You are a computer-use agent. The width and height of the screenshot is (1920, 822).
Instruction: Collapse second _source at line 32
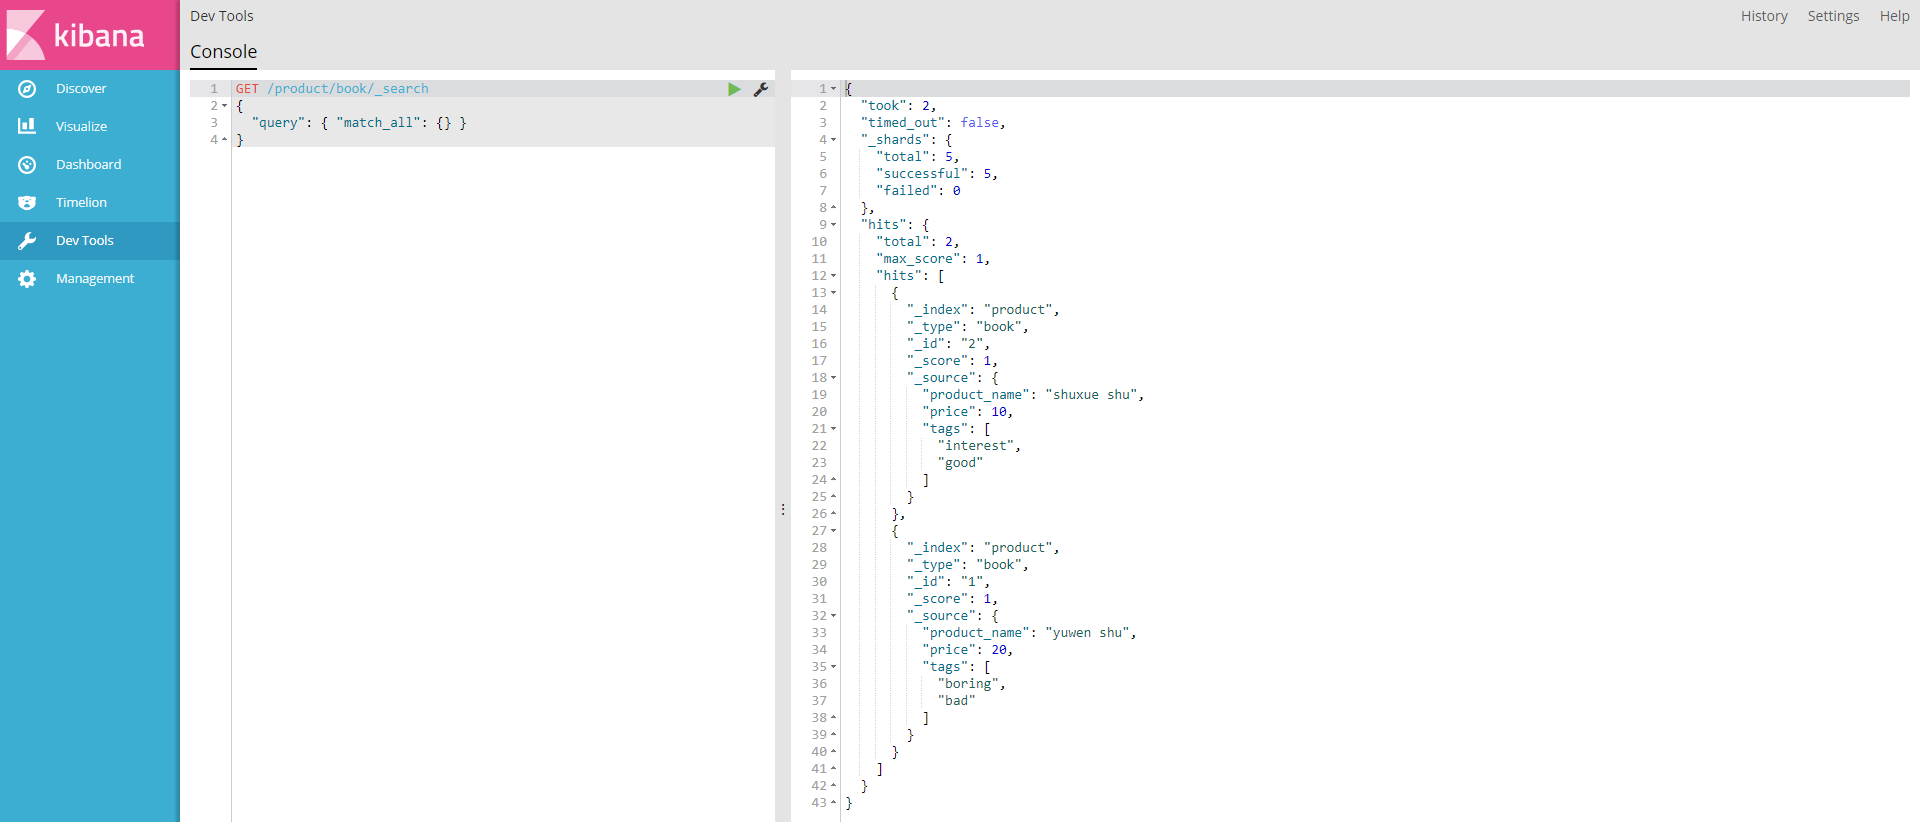[x=834, y=616]
